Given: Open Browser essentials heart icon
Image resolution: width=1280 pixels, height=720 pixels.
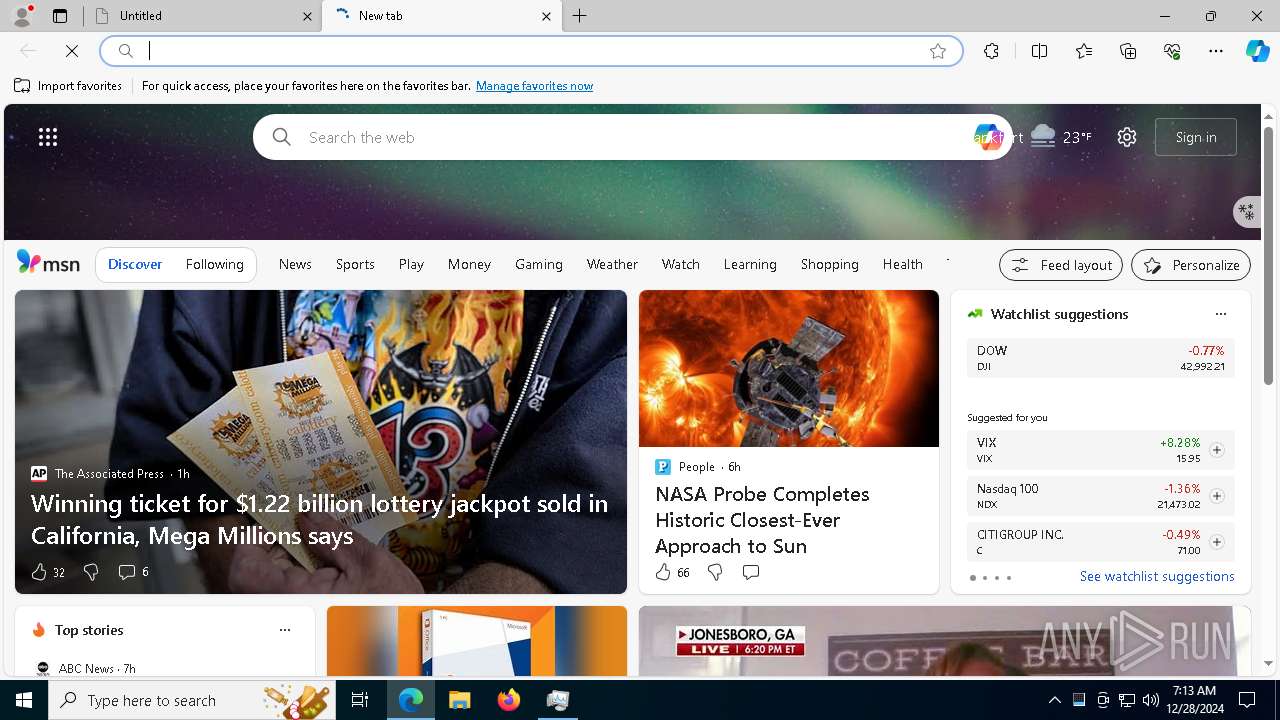Looking at the screenshot, I should (x=1172, y=51).
